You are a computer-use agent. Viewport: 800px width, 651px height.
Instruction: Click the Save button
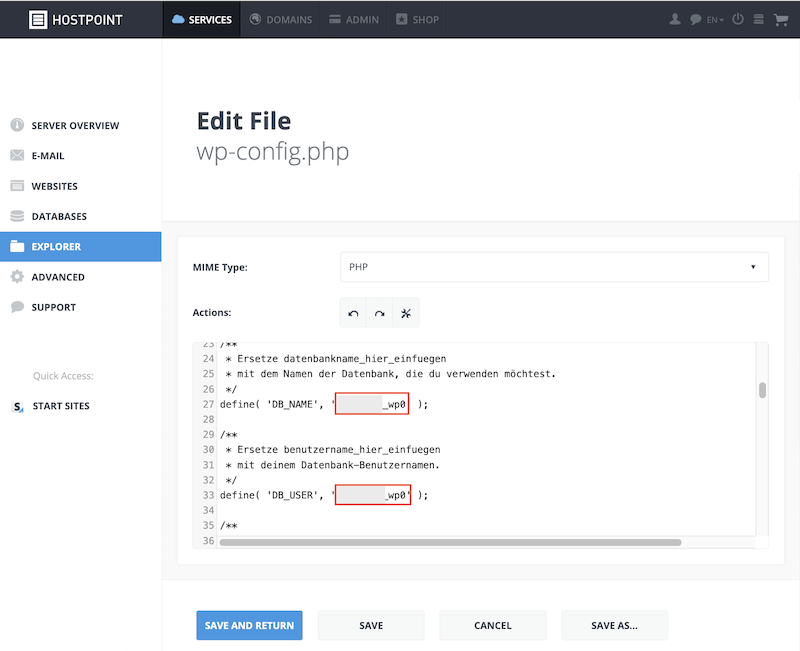[371, 625]
